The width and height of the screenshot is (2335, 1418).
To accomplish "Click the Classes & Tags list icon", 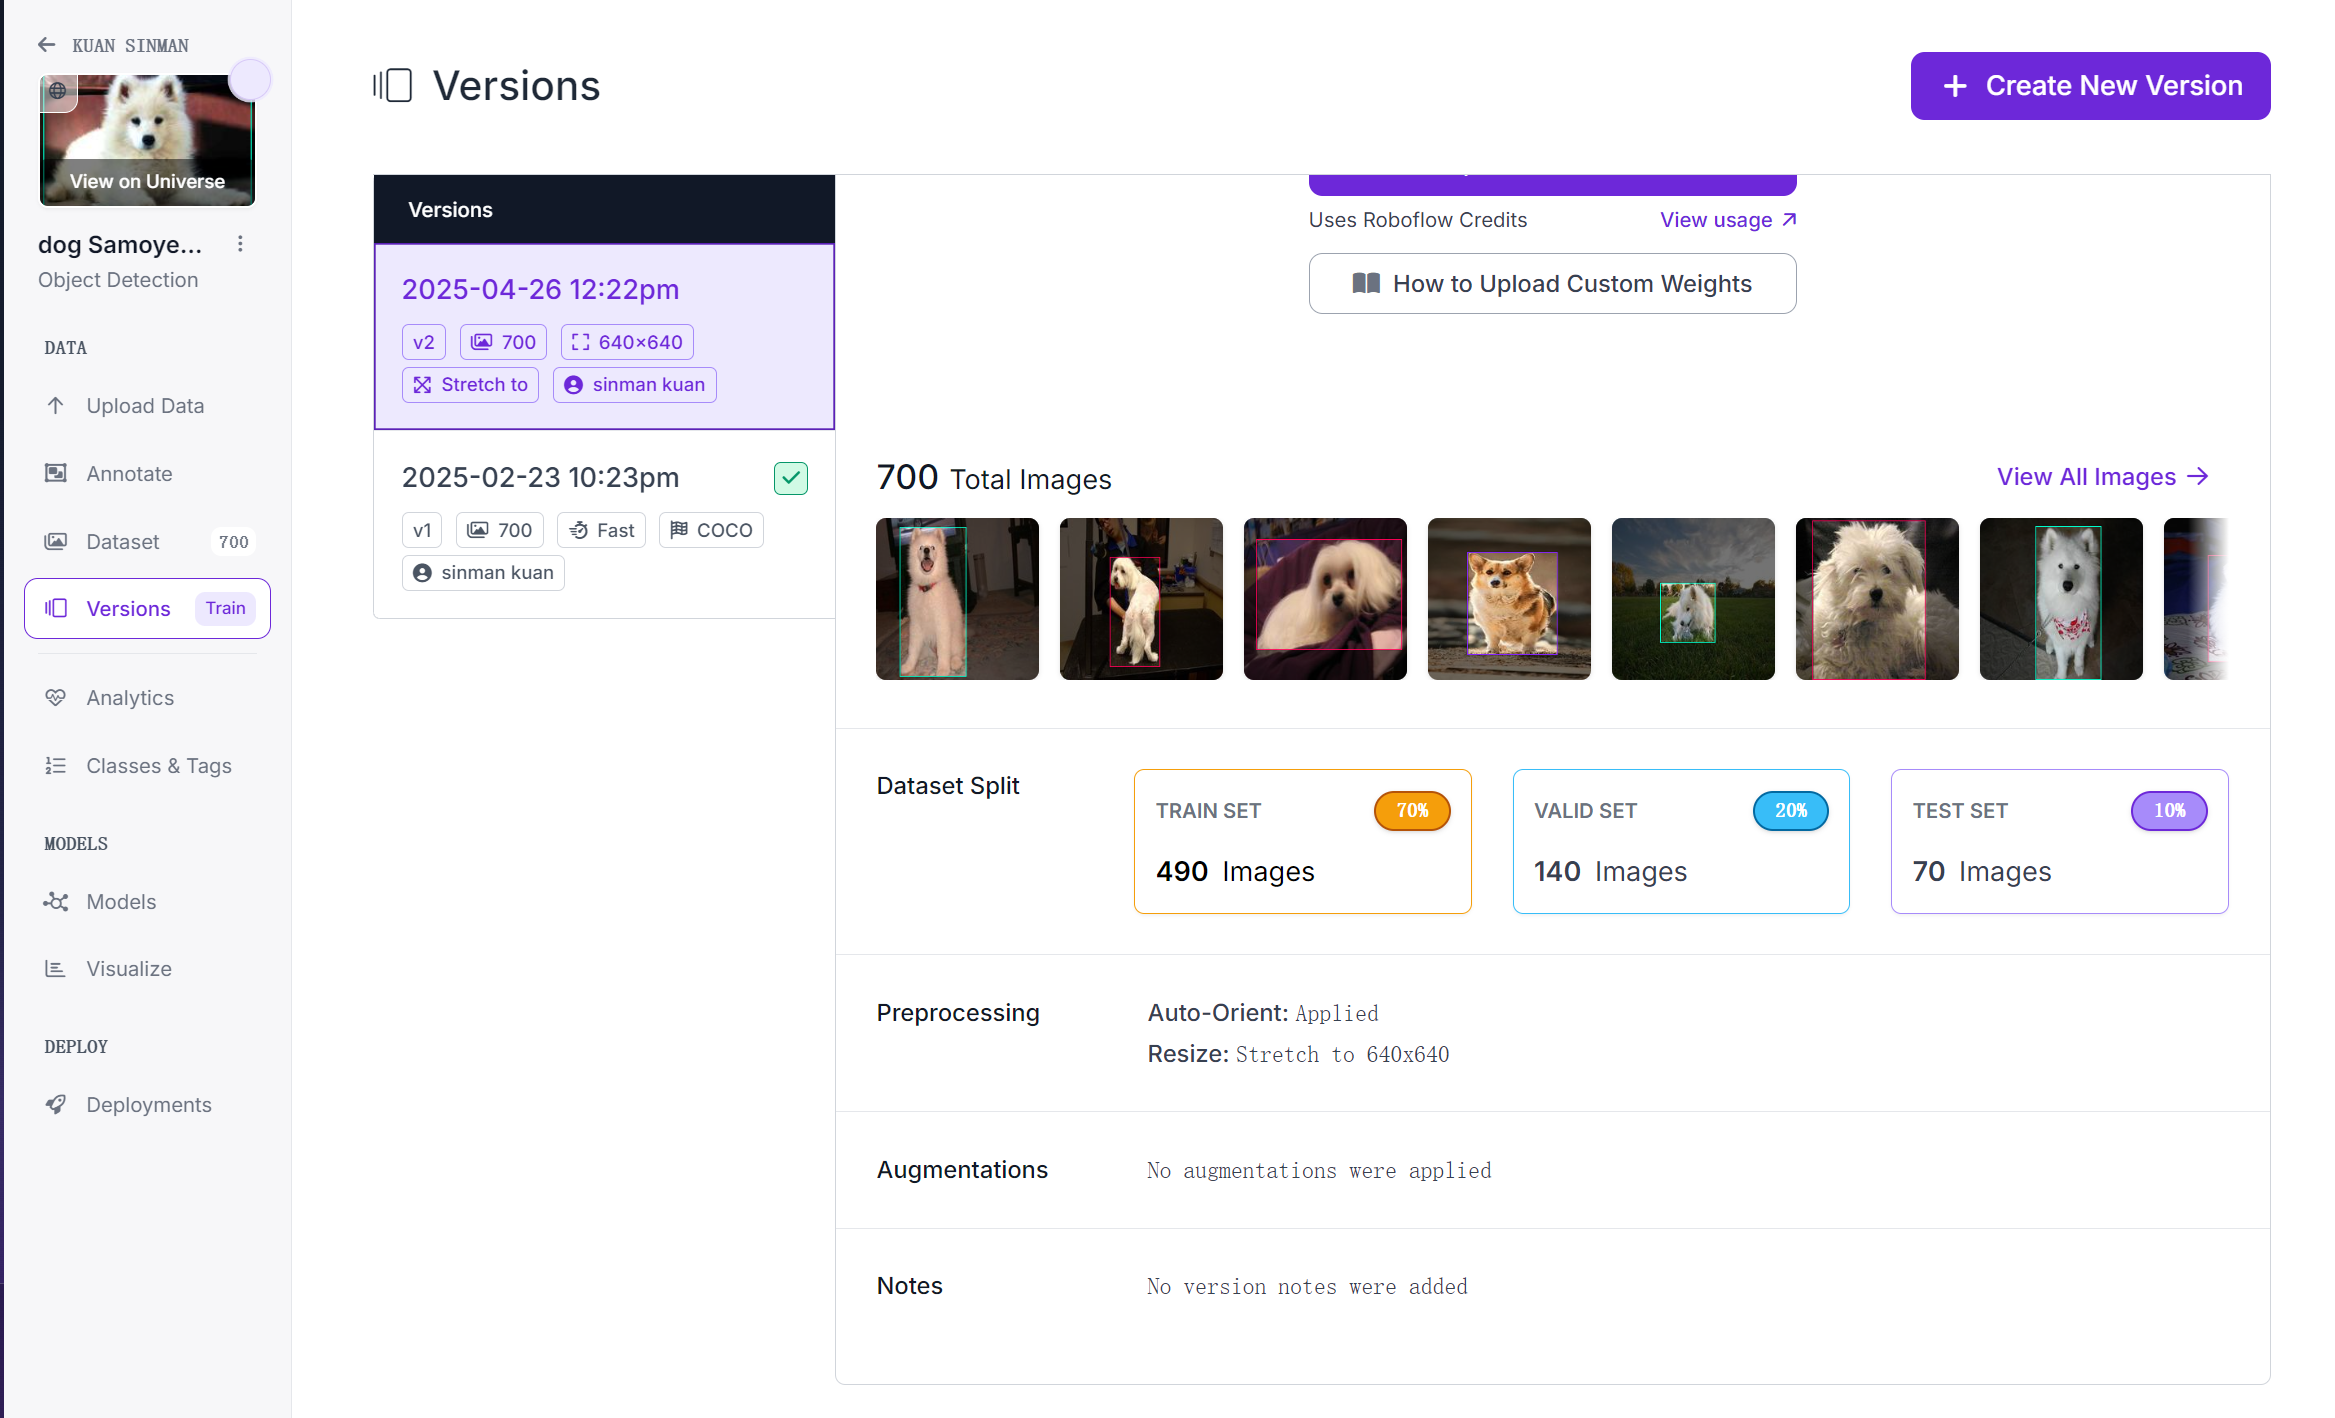I will 56,766.
